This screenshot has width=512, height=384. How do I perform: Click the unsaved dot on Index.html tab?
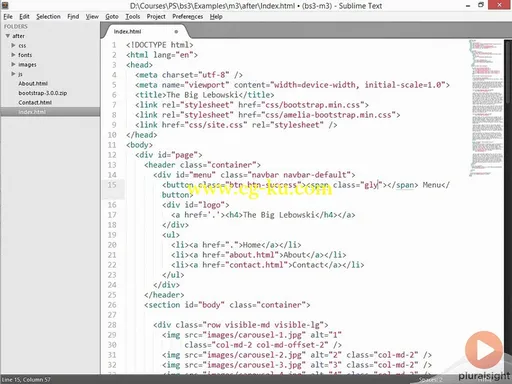[176, 32]
